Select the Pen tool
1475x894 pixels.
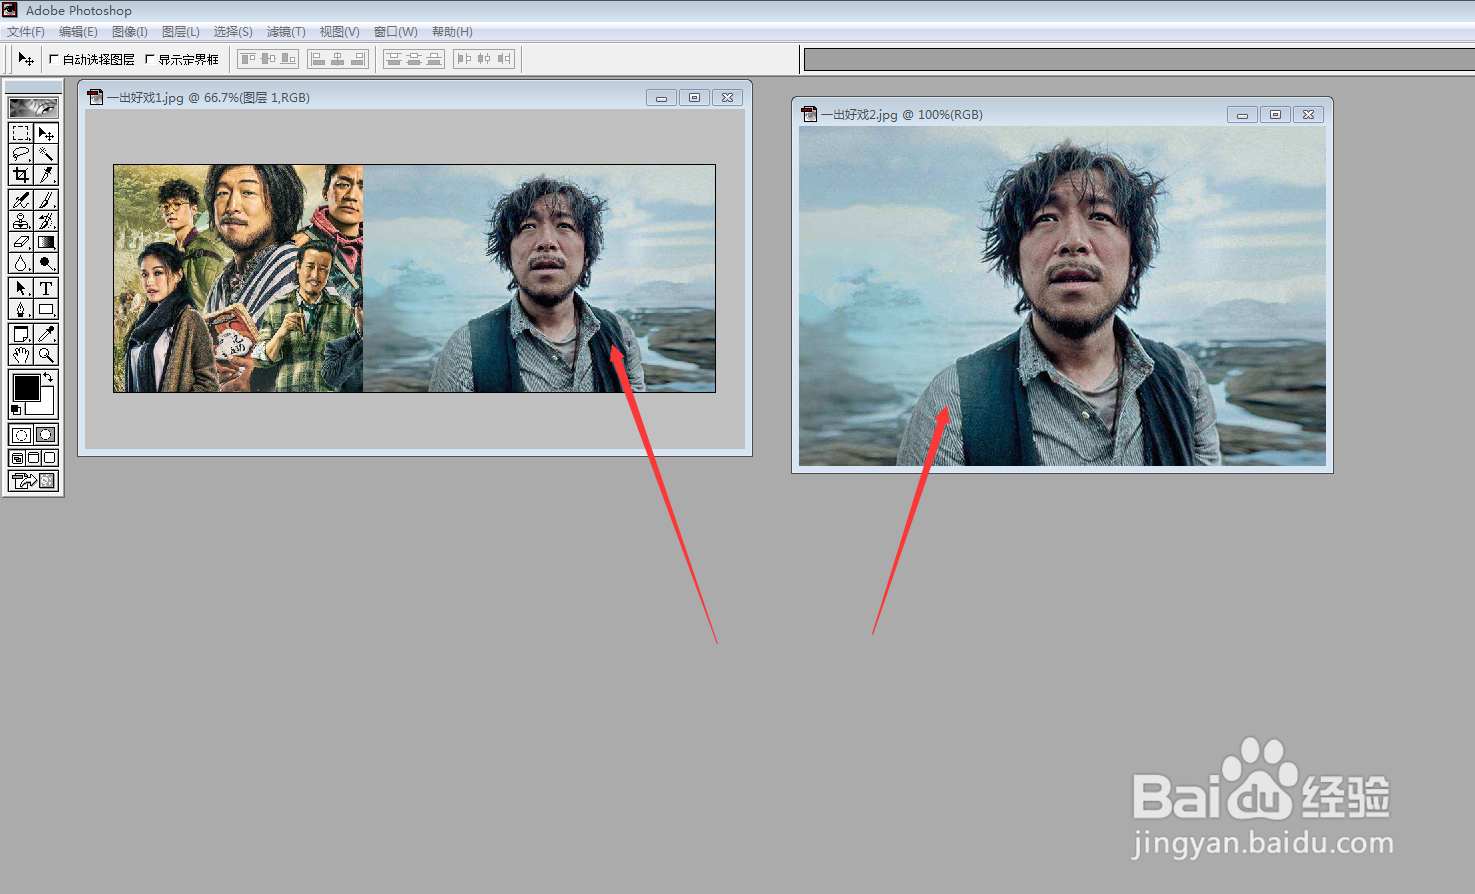pos(21,309)
